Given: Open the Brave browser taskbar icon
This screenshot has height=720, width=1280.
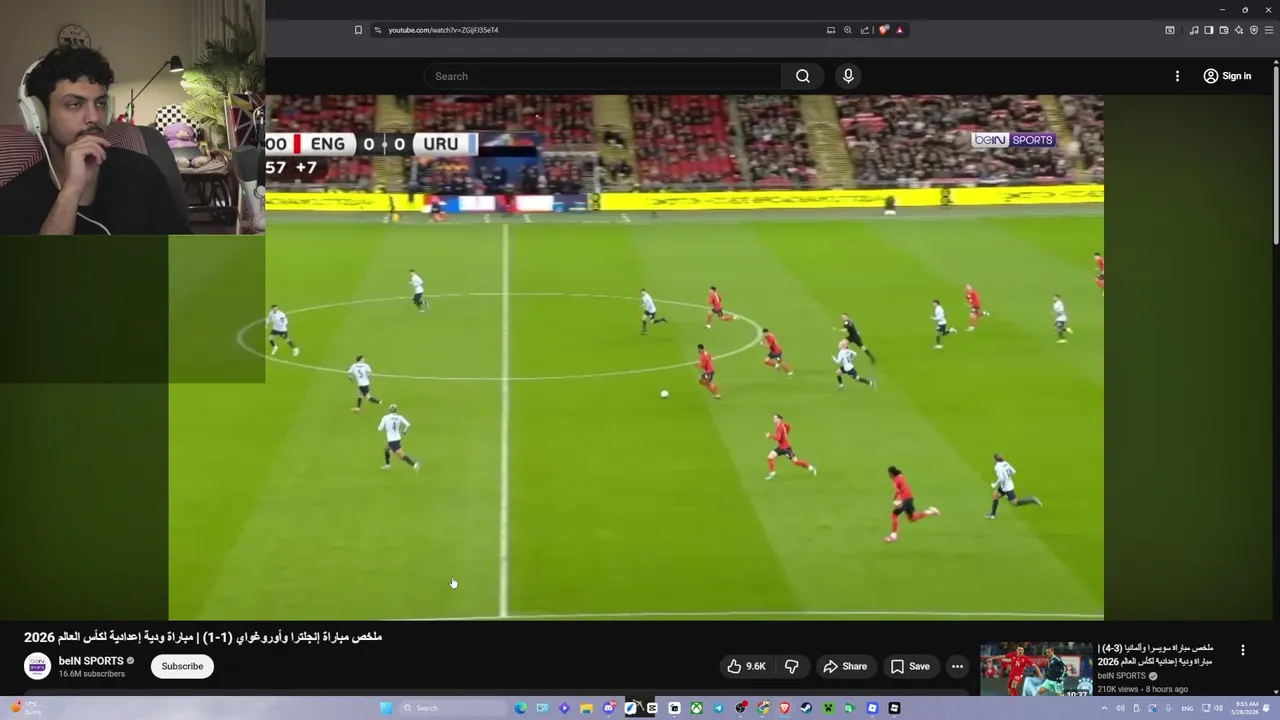Looking at the screenshot, I should click(785, 708).
